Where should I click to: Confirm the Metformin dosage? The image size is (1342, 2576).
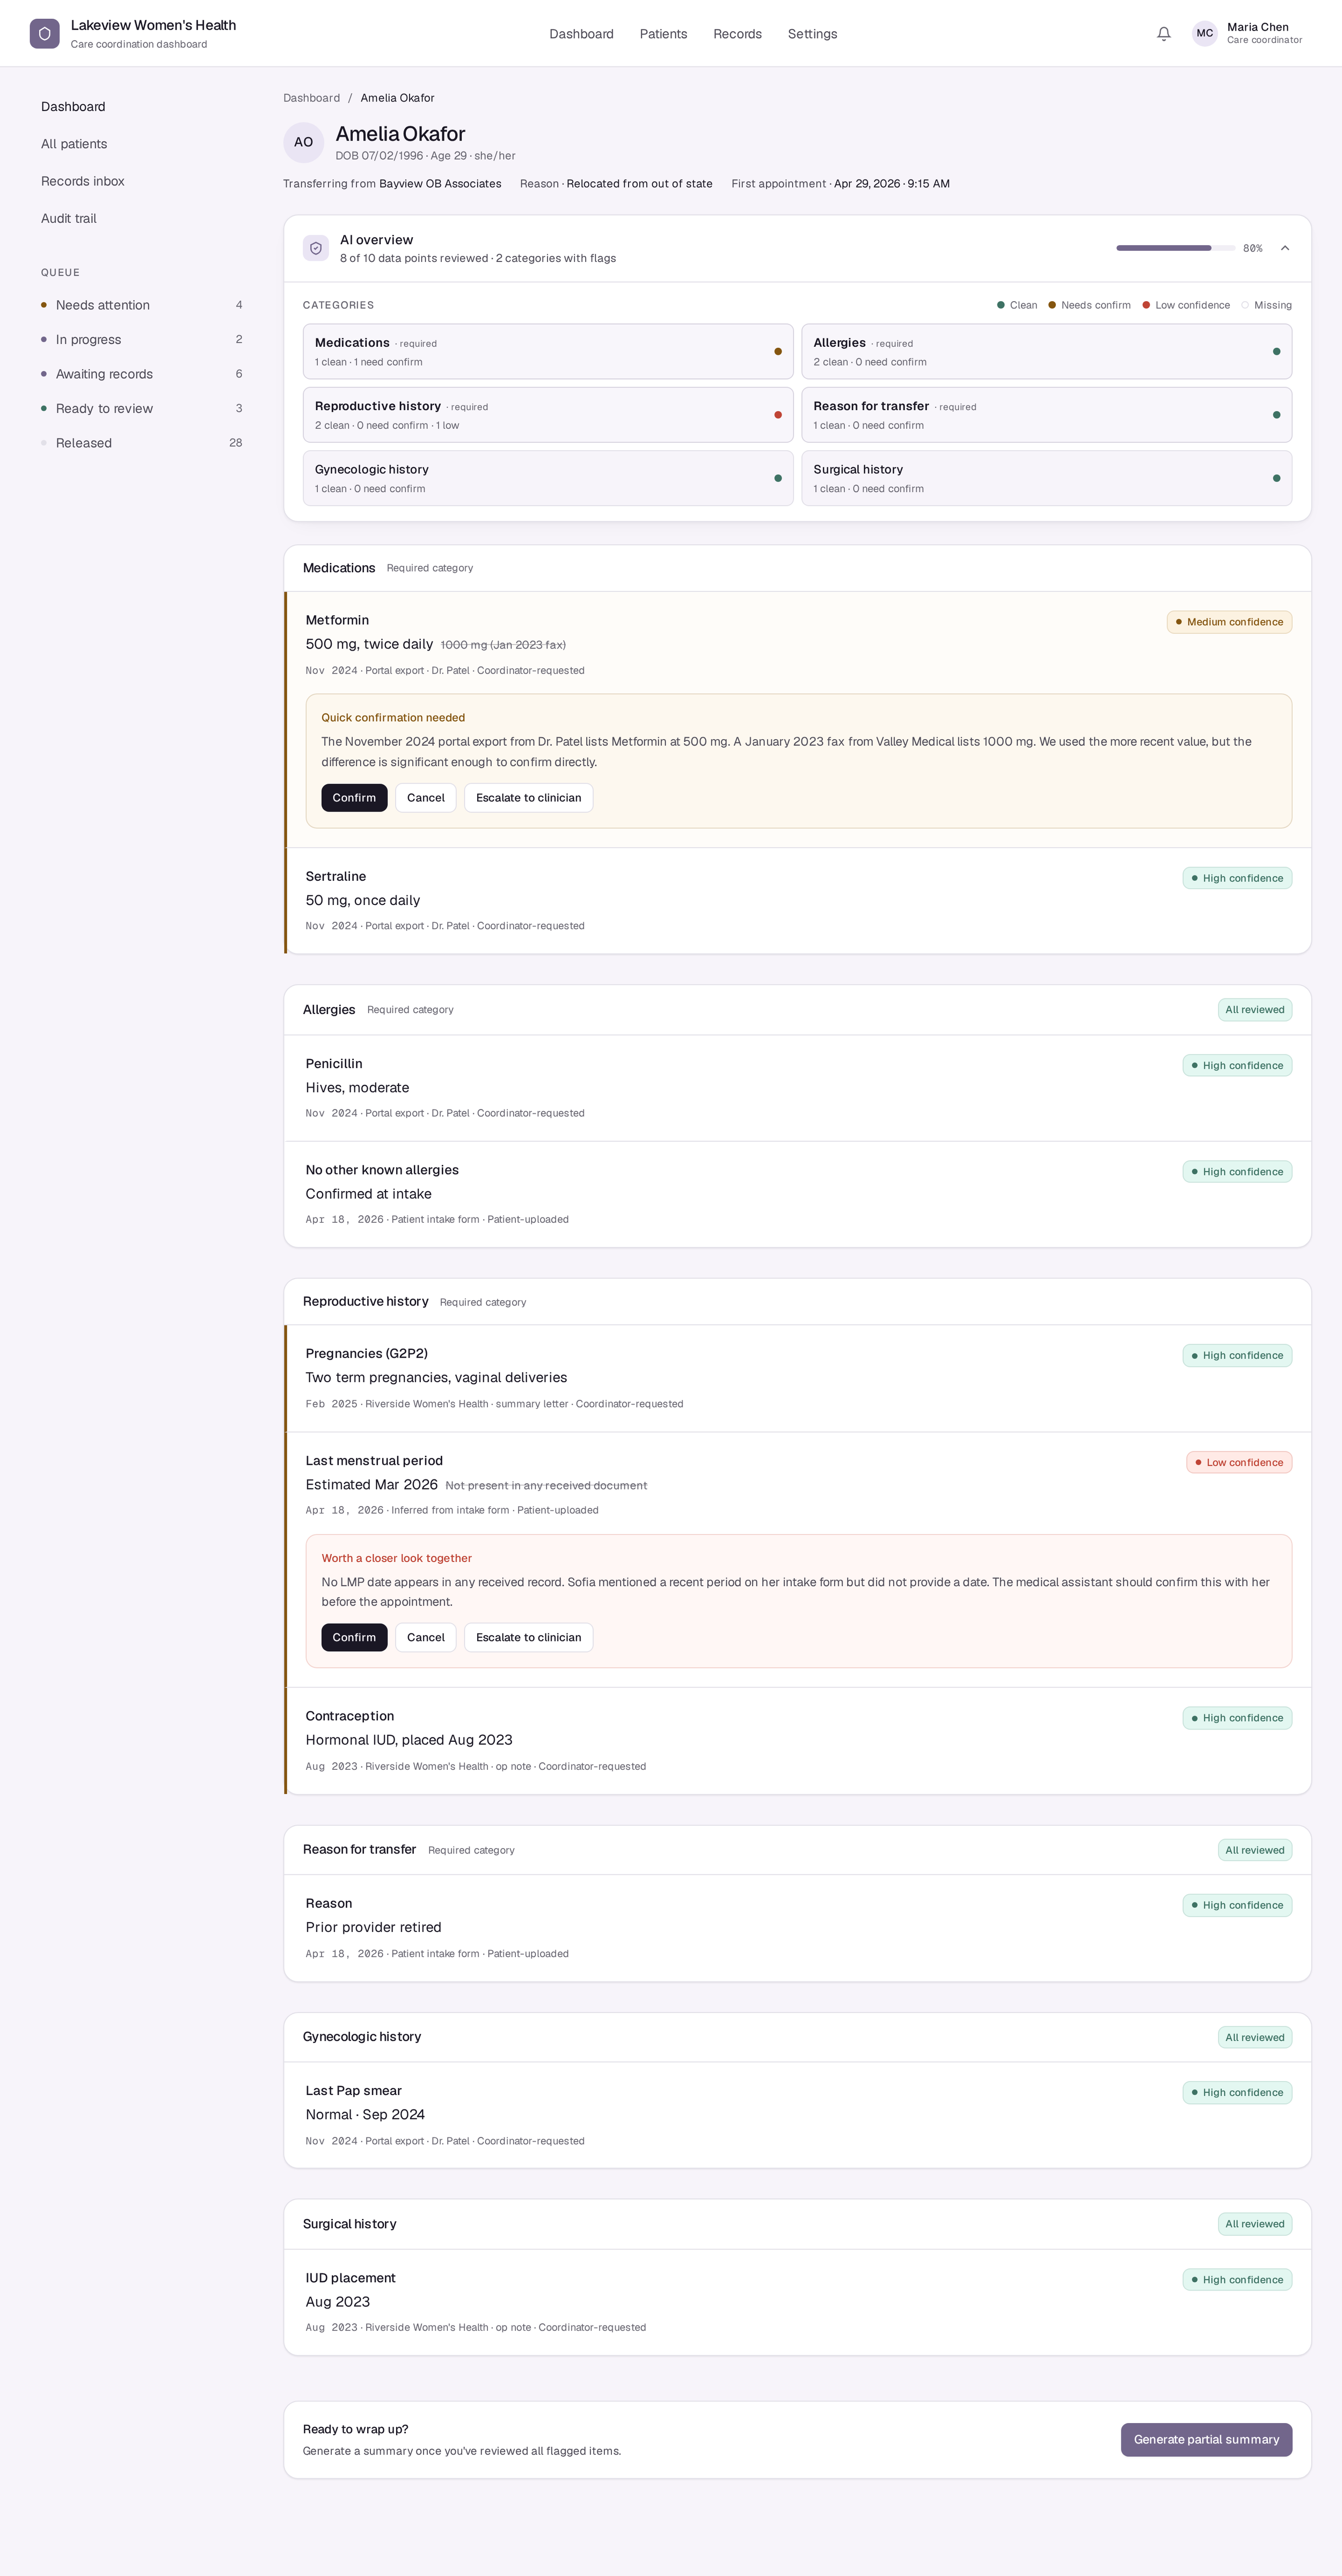click(x=354, y=798)
